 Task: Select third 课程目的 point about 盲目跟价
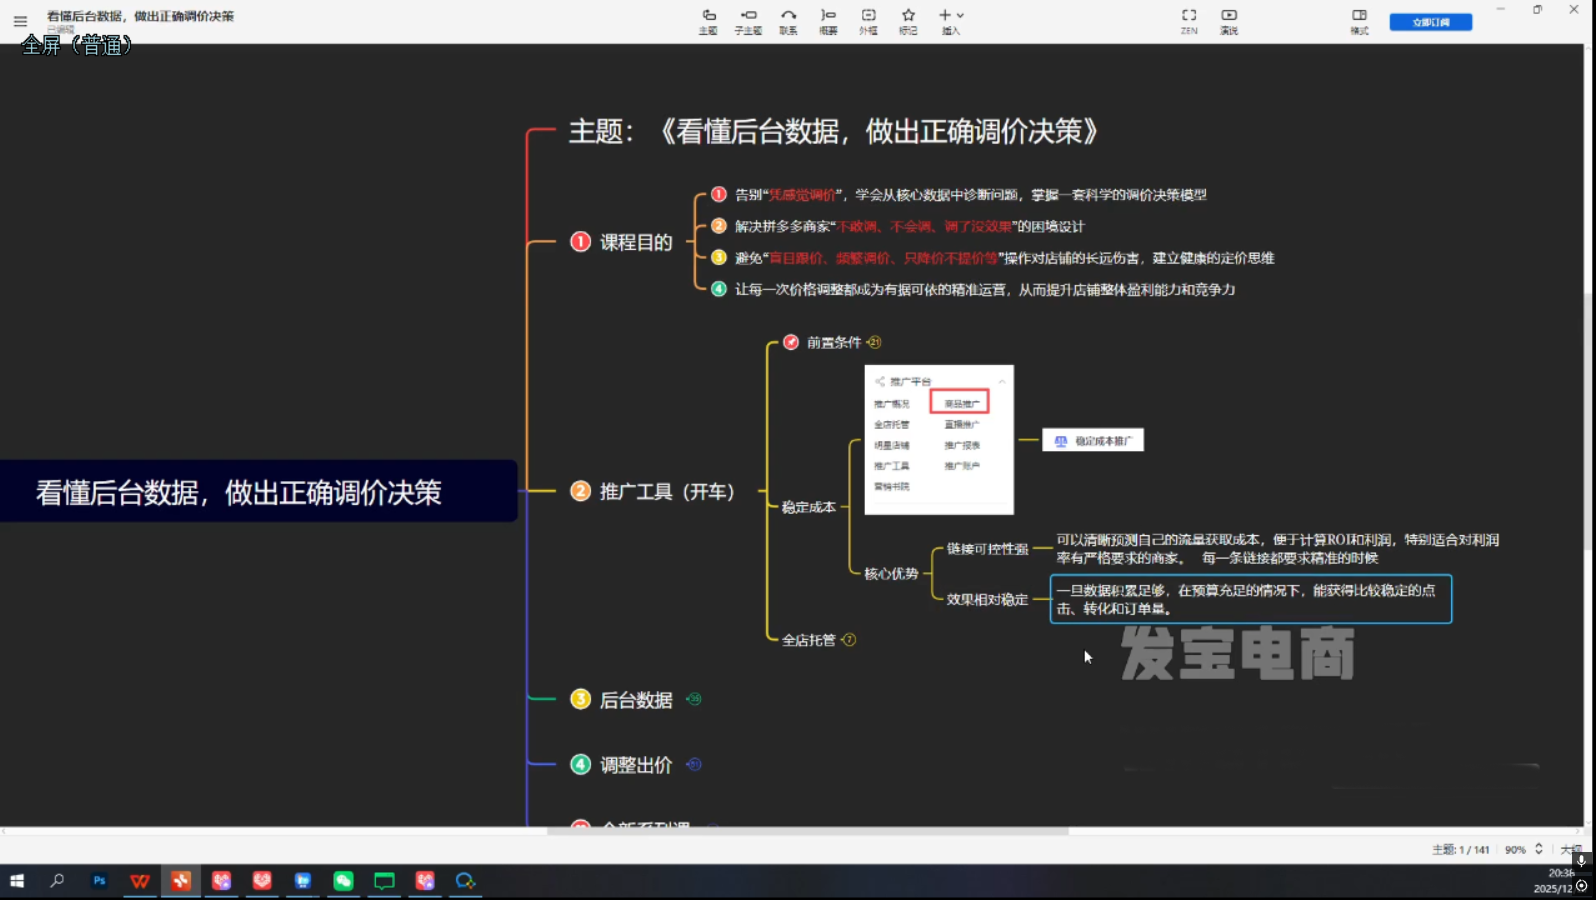point(1004,258)
